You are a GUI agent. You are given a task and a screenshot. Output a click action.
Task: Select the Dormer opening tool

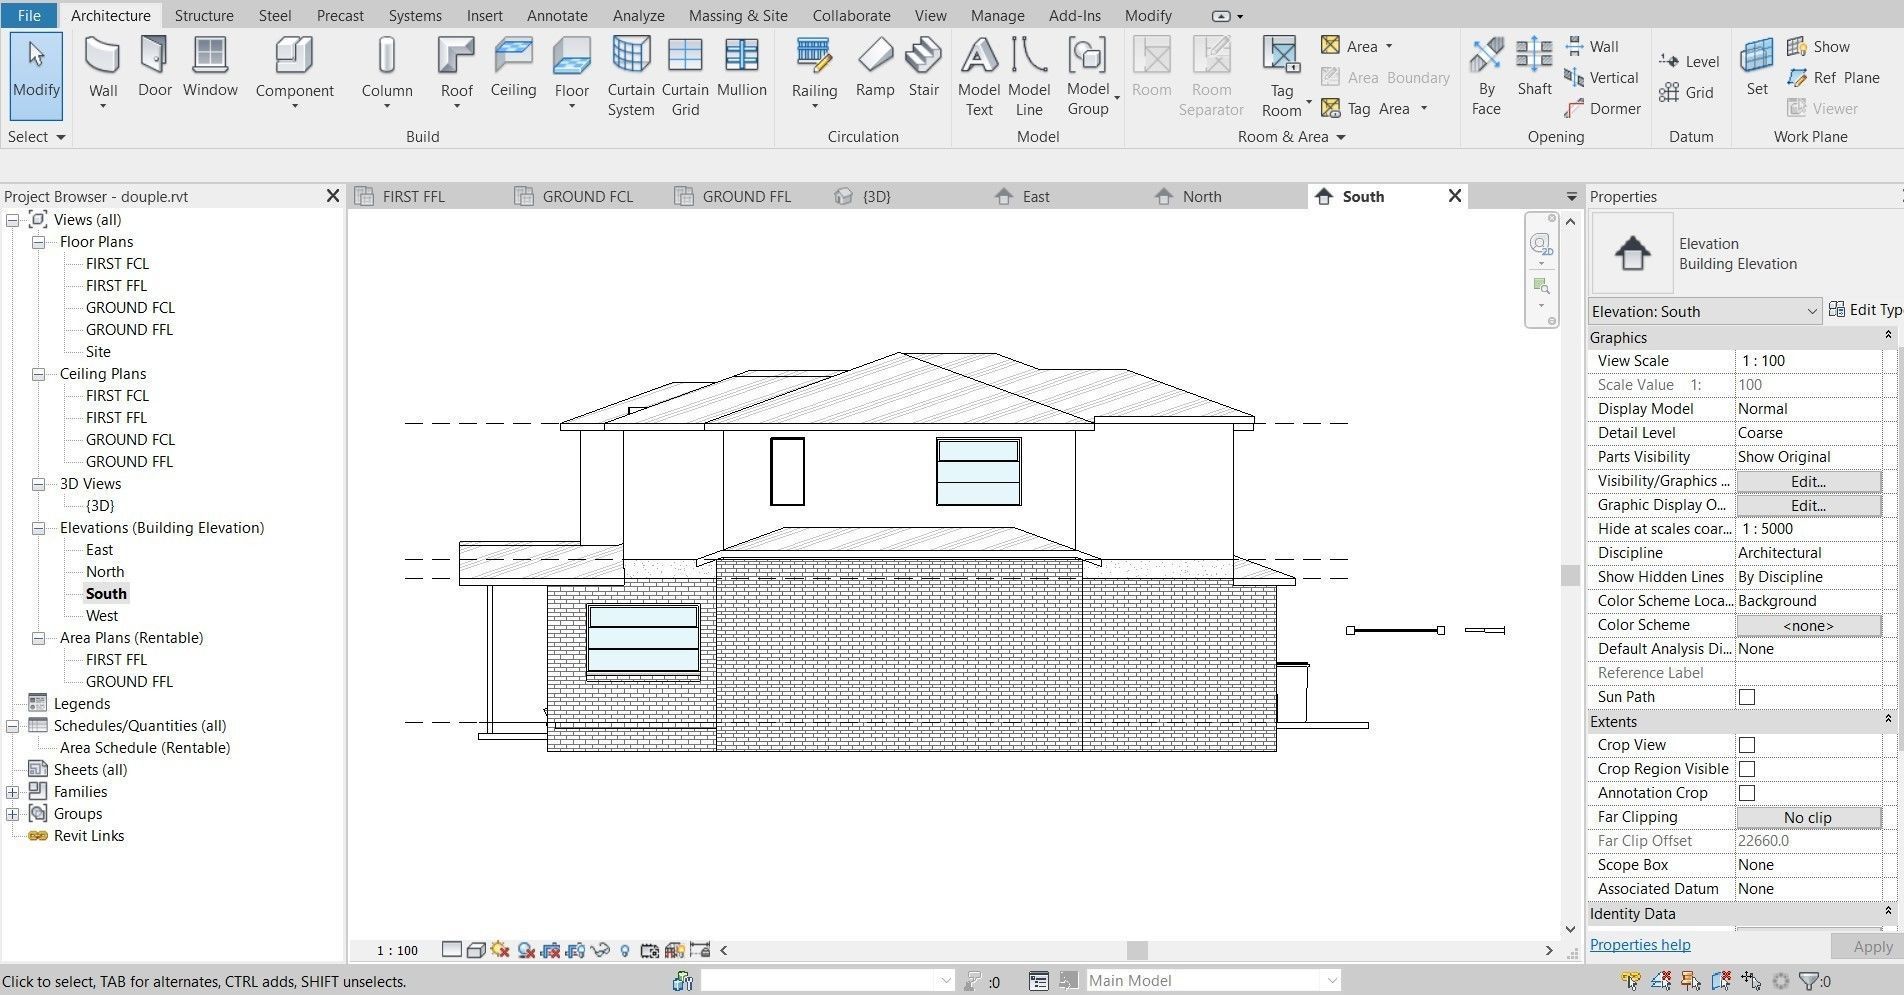pos(1602,108)
